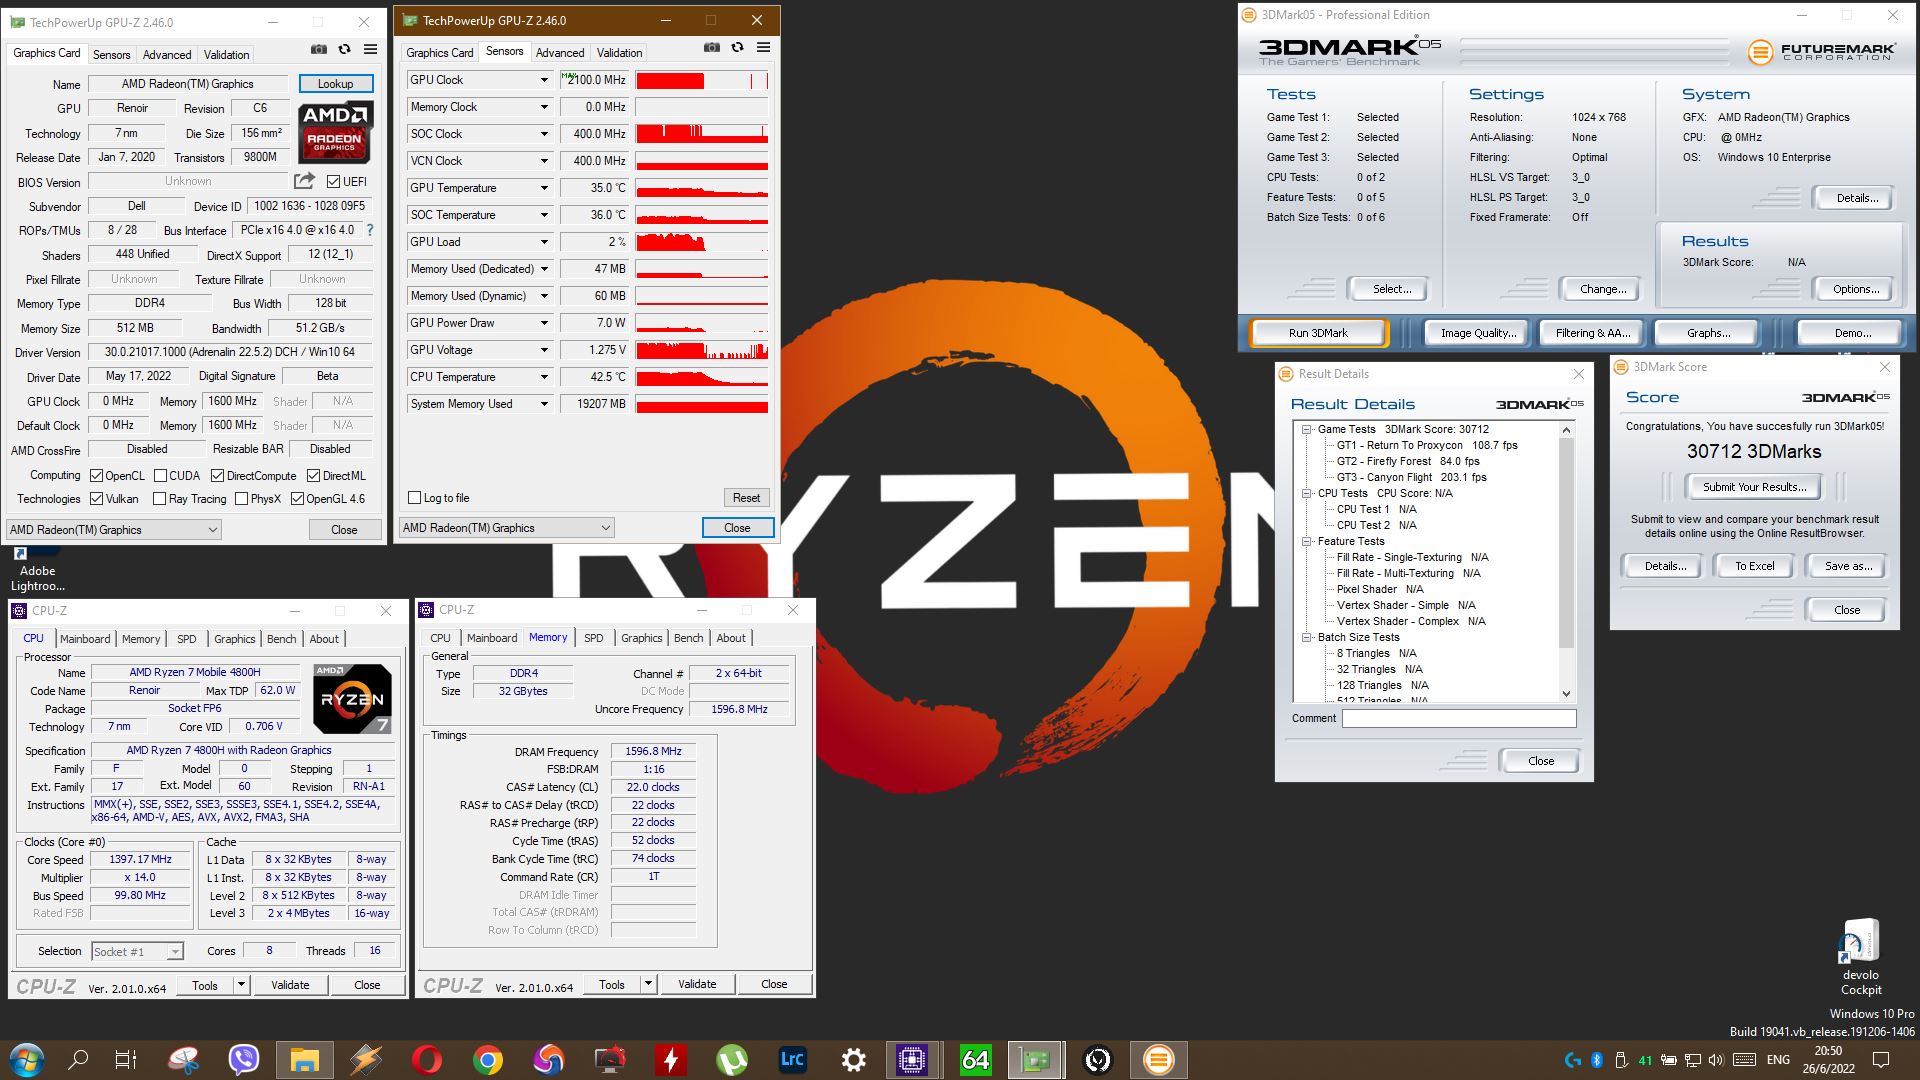Click the Ryzen 7 logo in CPU-Z
This screenshot has width=1920, height=1080.
click(x=352, y=699)
